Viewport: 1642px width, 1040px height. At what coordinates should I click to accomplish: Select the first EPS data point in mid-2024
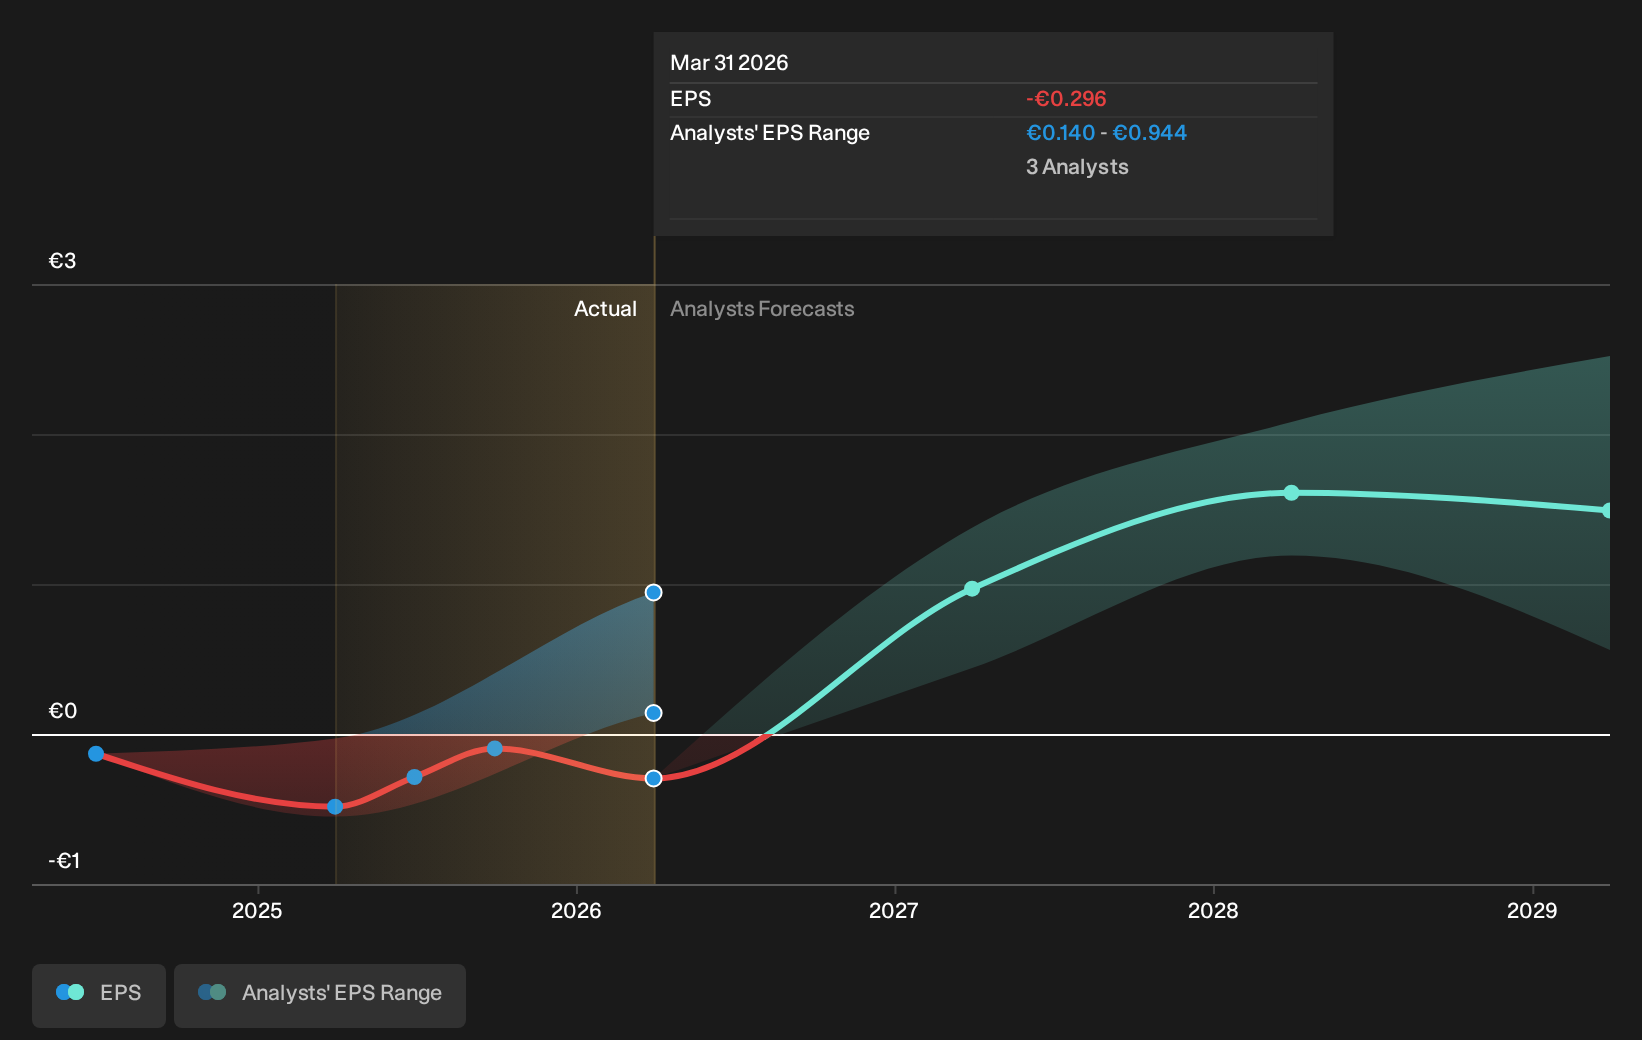tap(96, 754)
